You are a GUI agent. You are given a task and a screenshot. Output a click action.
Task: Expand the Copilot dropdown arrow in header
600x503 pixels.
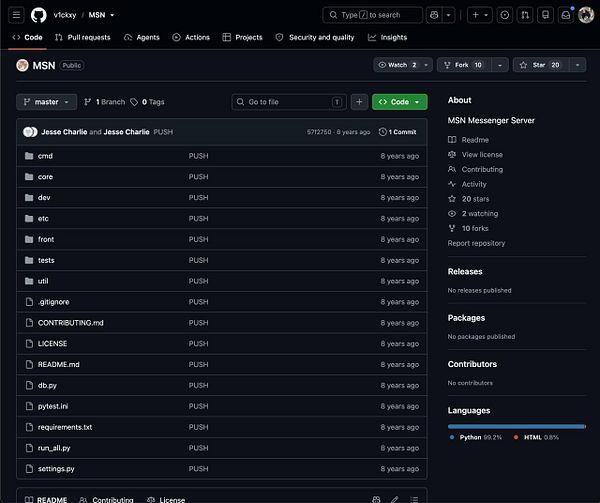pyautogui.click(x=448, y=15)
